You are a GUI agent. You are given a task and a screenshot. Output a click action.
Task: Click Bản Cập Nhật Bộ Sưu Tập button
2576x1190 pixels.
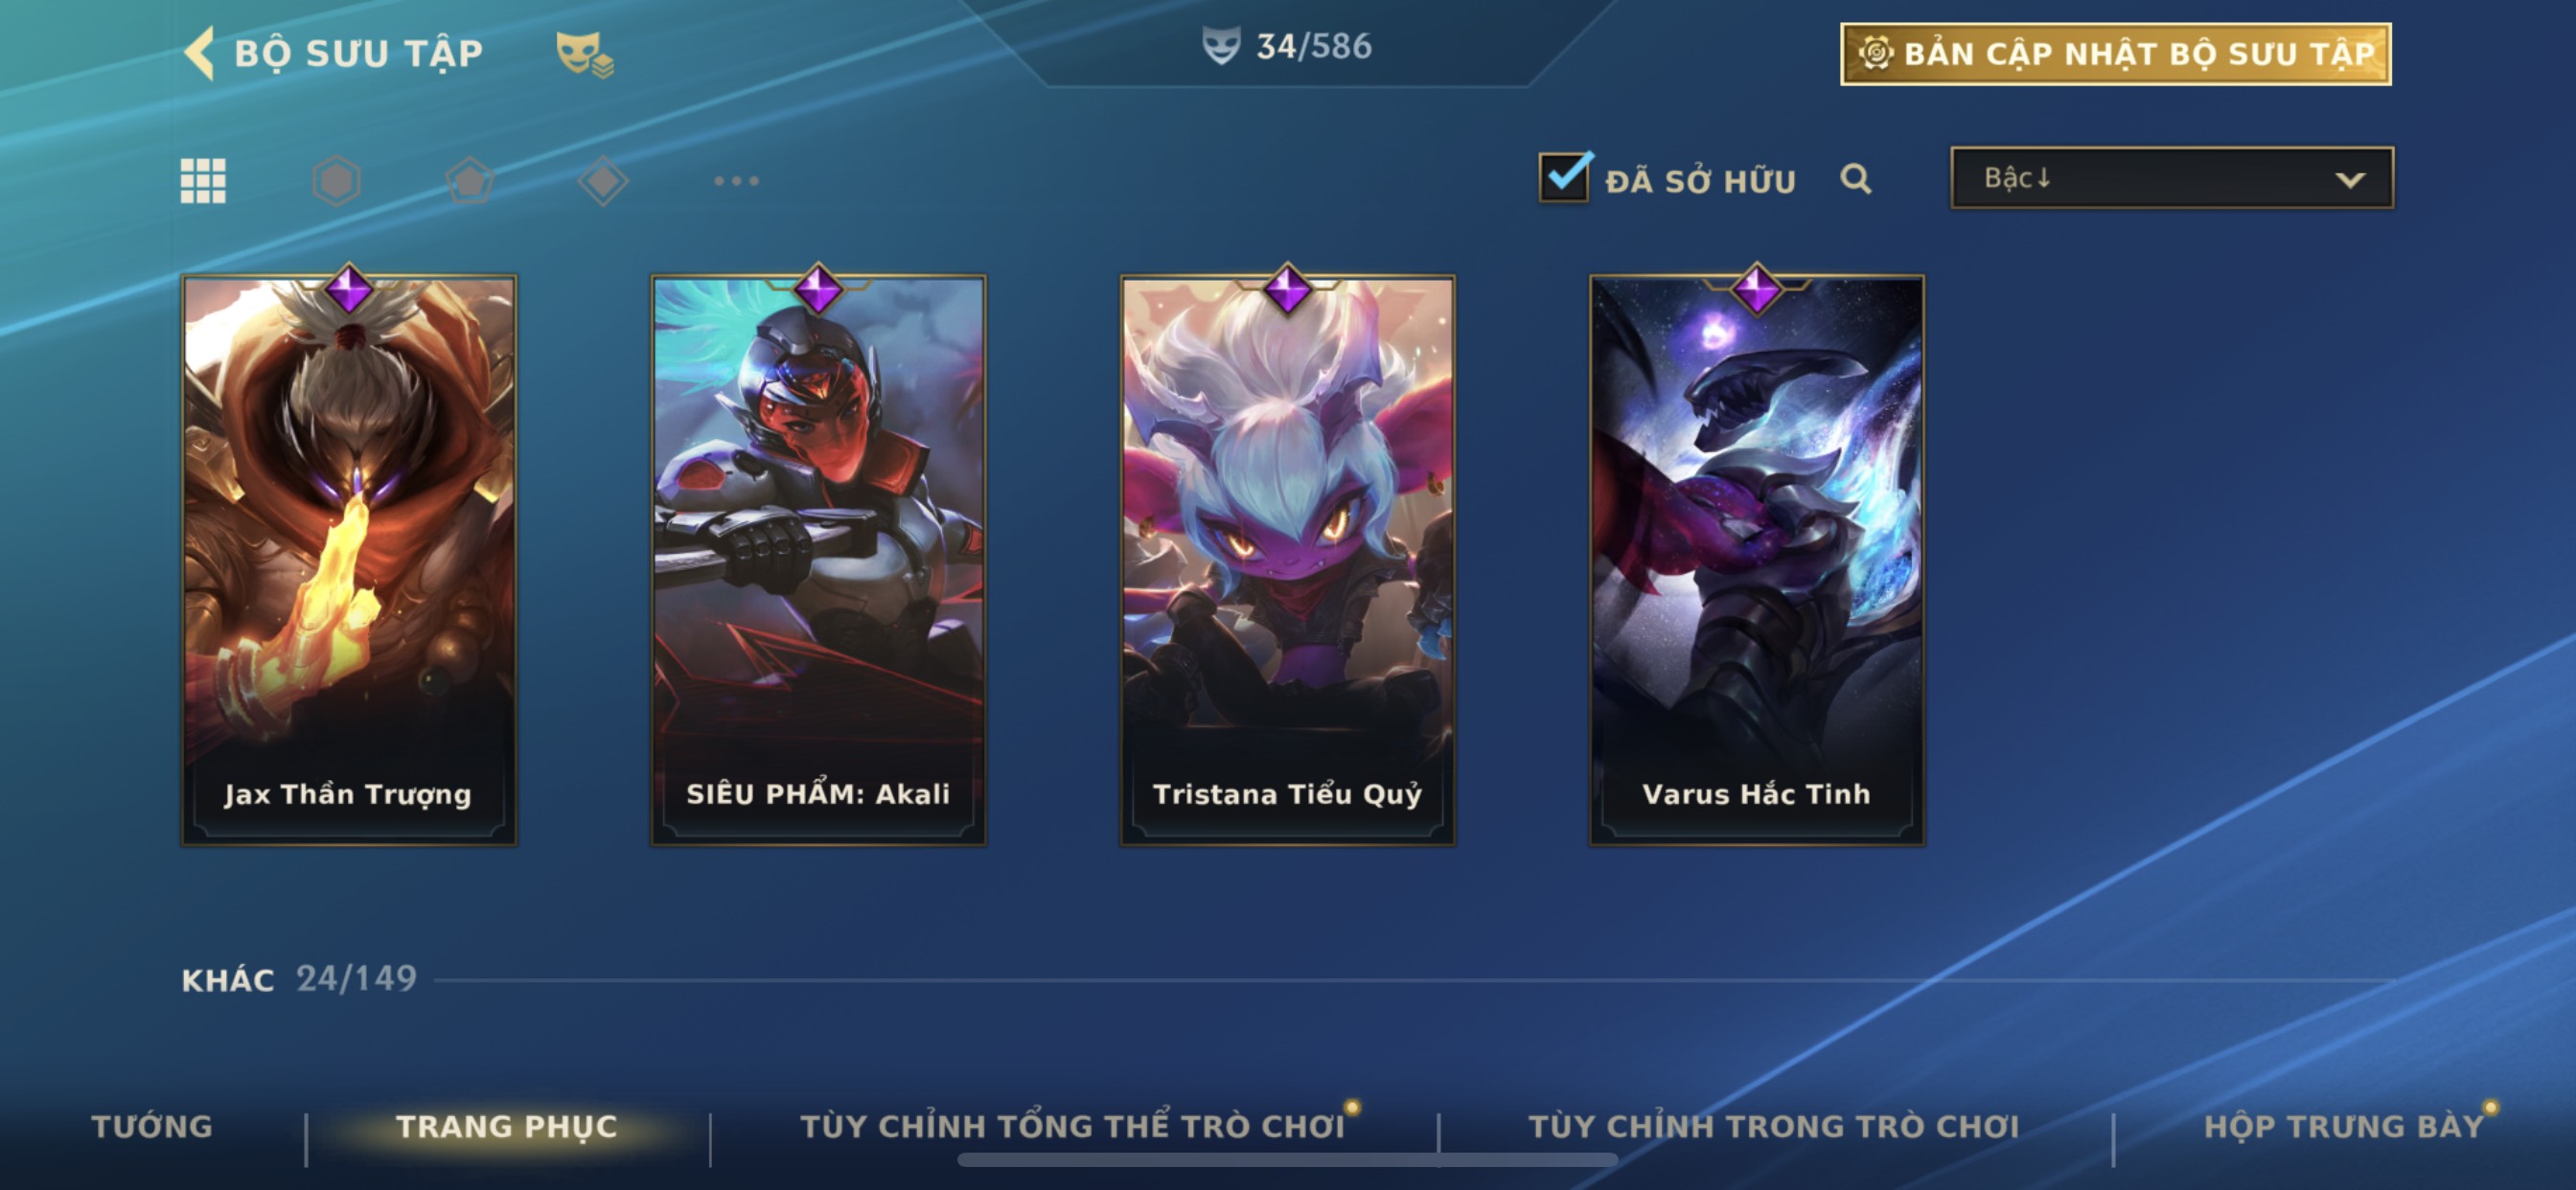pos(2116,54)
